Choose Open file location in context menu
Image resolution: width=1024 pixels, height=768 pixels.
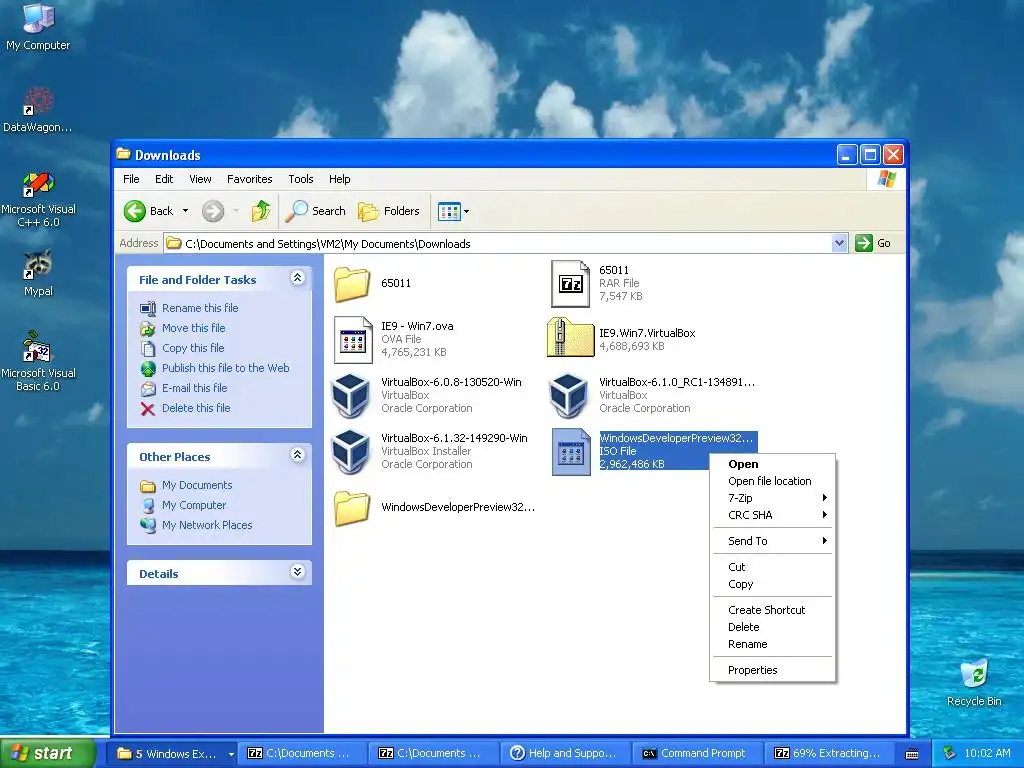769,481
